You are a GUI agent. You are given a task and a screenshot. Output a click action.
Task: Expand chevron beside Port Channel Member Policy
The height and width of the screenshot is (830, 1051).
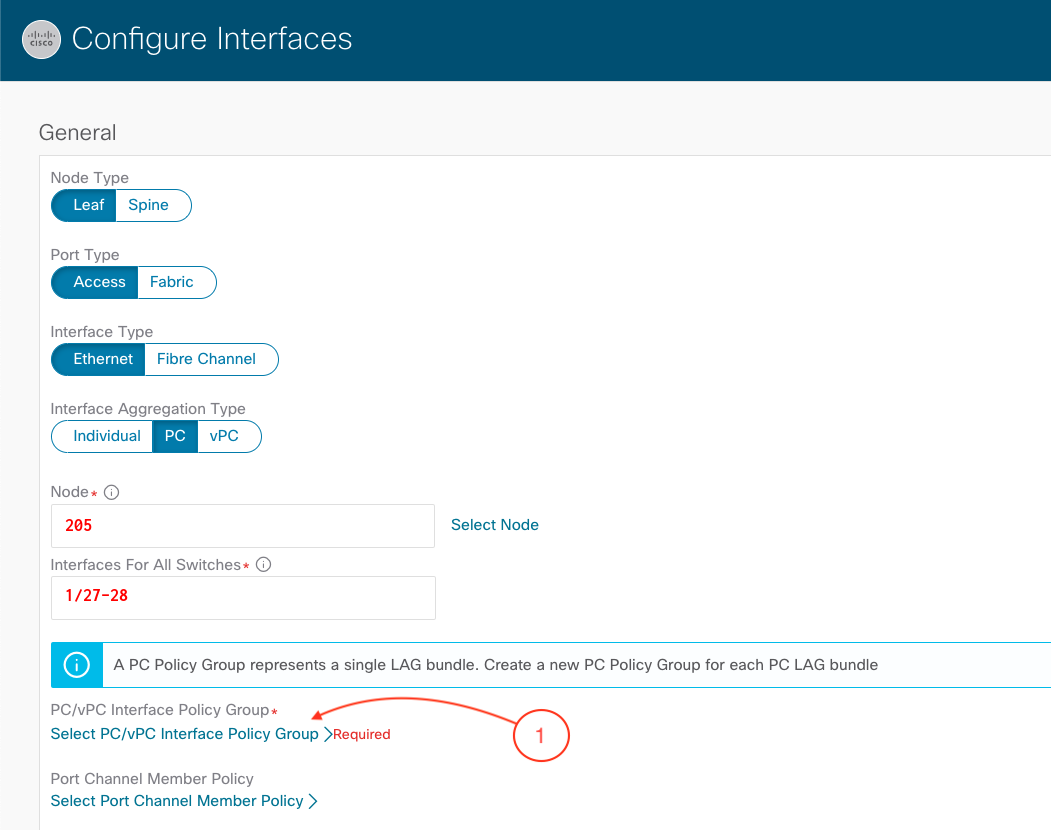(313, 801)
